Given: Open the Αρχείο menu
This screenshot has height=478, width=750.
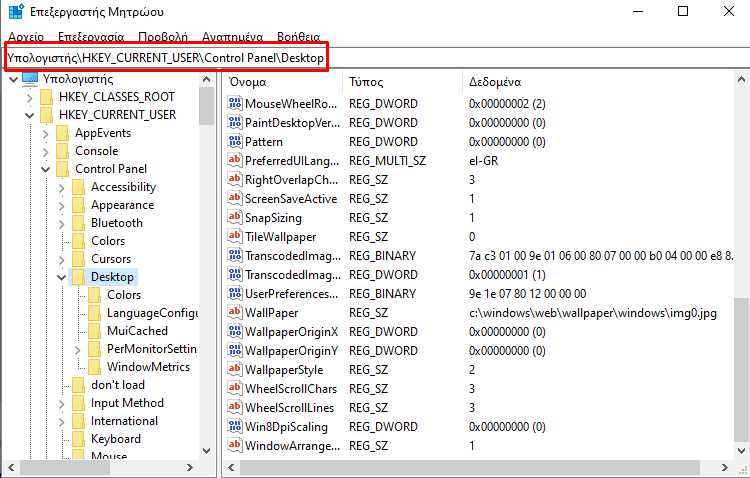Looking at the screenshot, I should [x=26, y=37].
